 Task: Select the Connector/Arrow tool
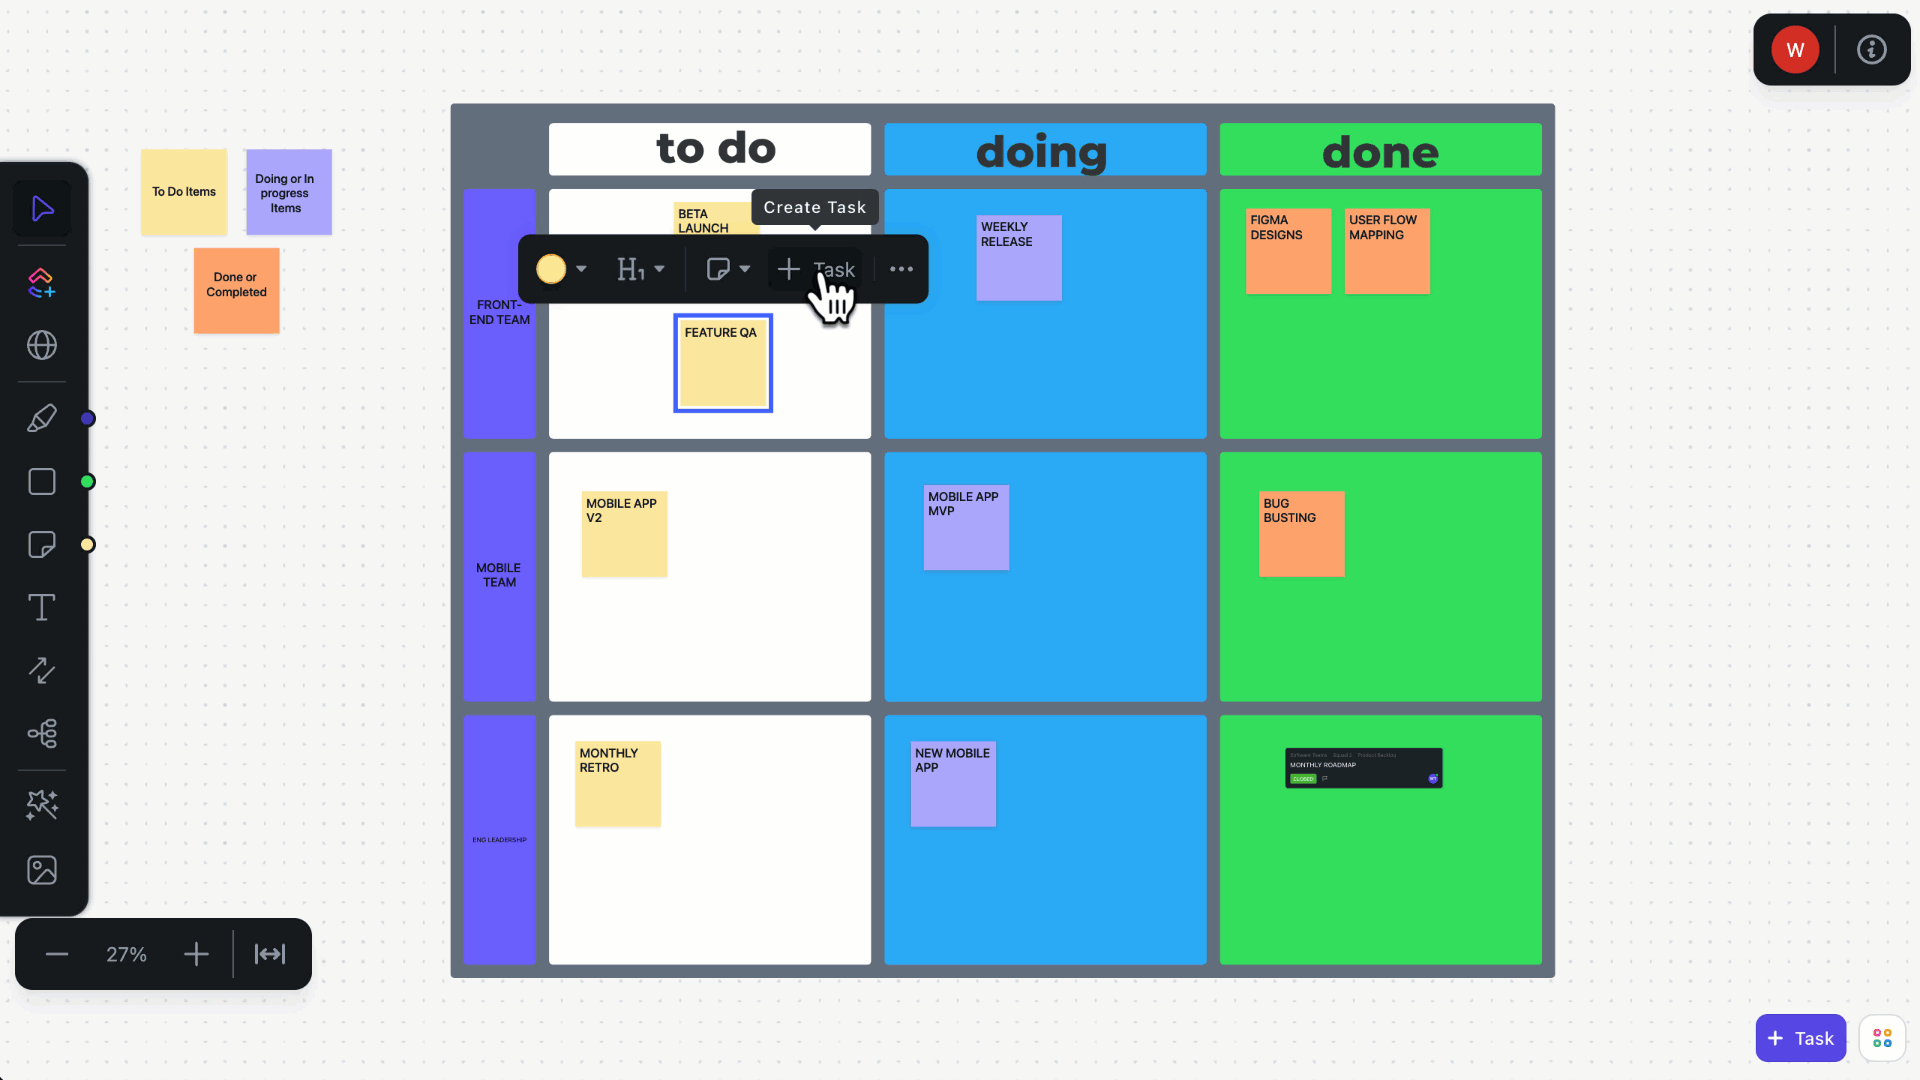[x=42, y=671]
